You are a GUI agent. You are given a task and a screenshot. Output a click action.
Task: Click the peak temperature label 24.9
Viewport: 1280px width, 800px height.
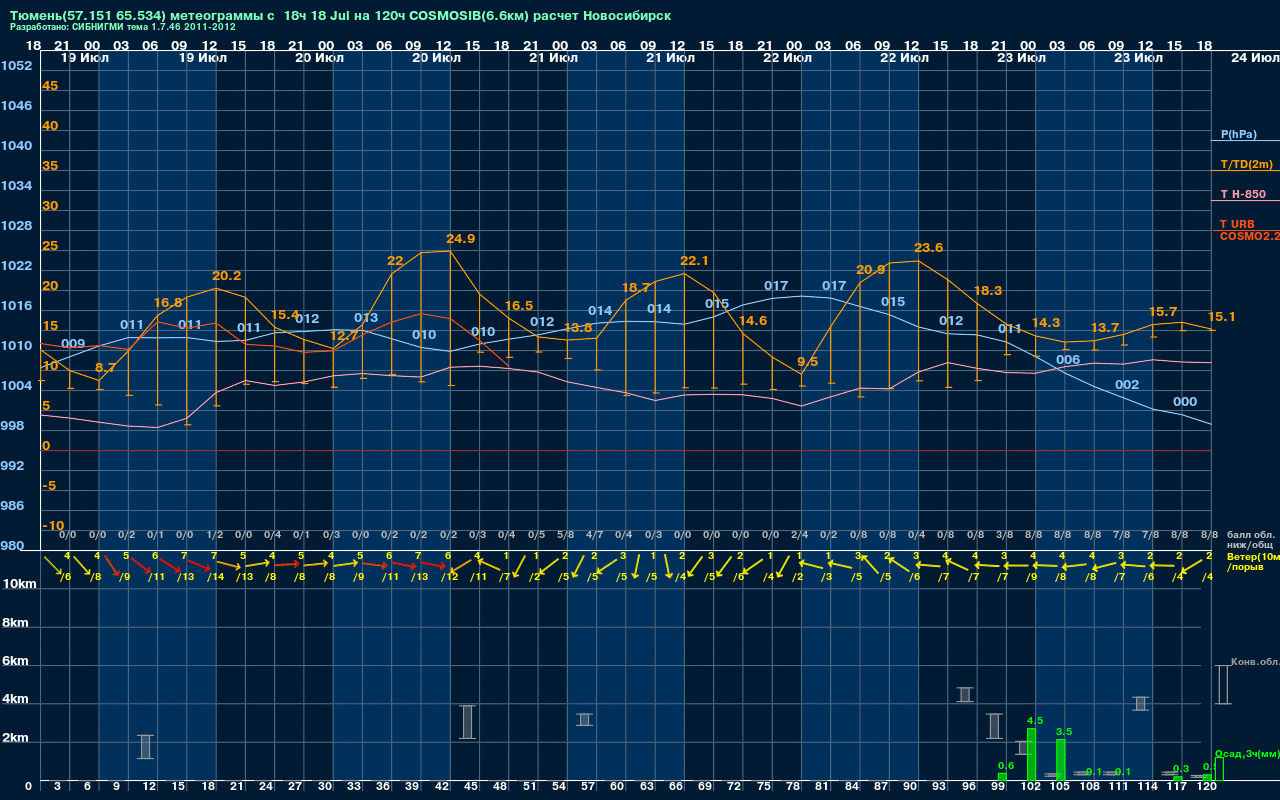pyautogui.click(x=461, y=239)
